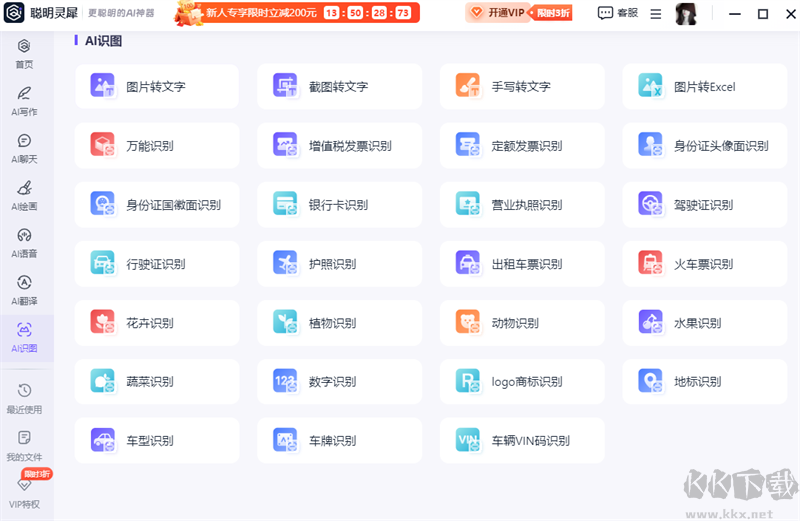Click the 图片转文字 icon
Viewport: 800px width, 521px height.
[x=103, y=86]
